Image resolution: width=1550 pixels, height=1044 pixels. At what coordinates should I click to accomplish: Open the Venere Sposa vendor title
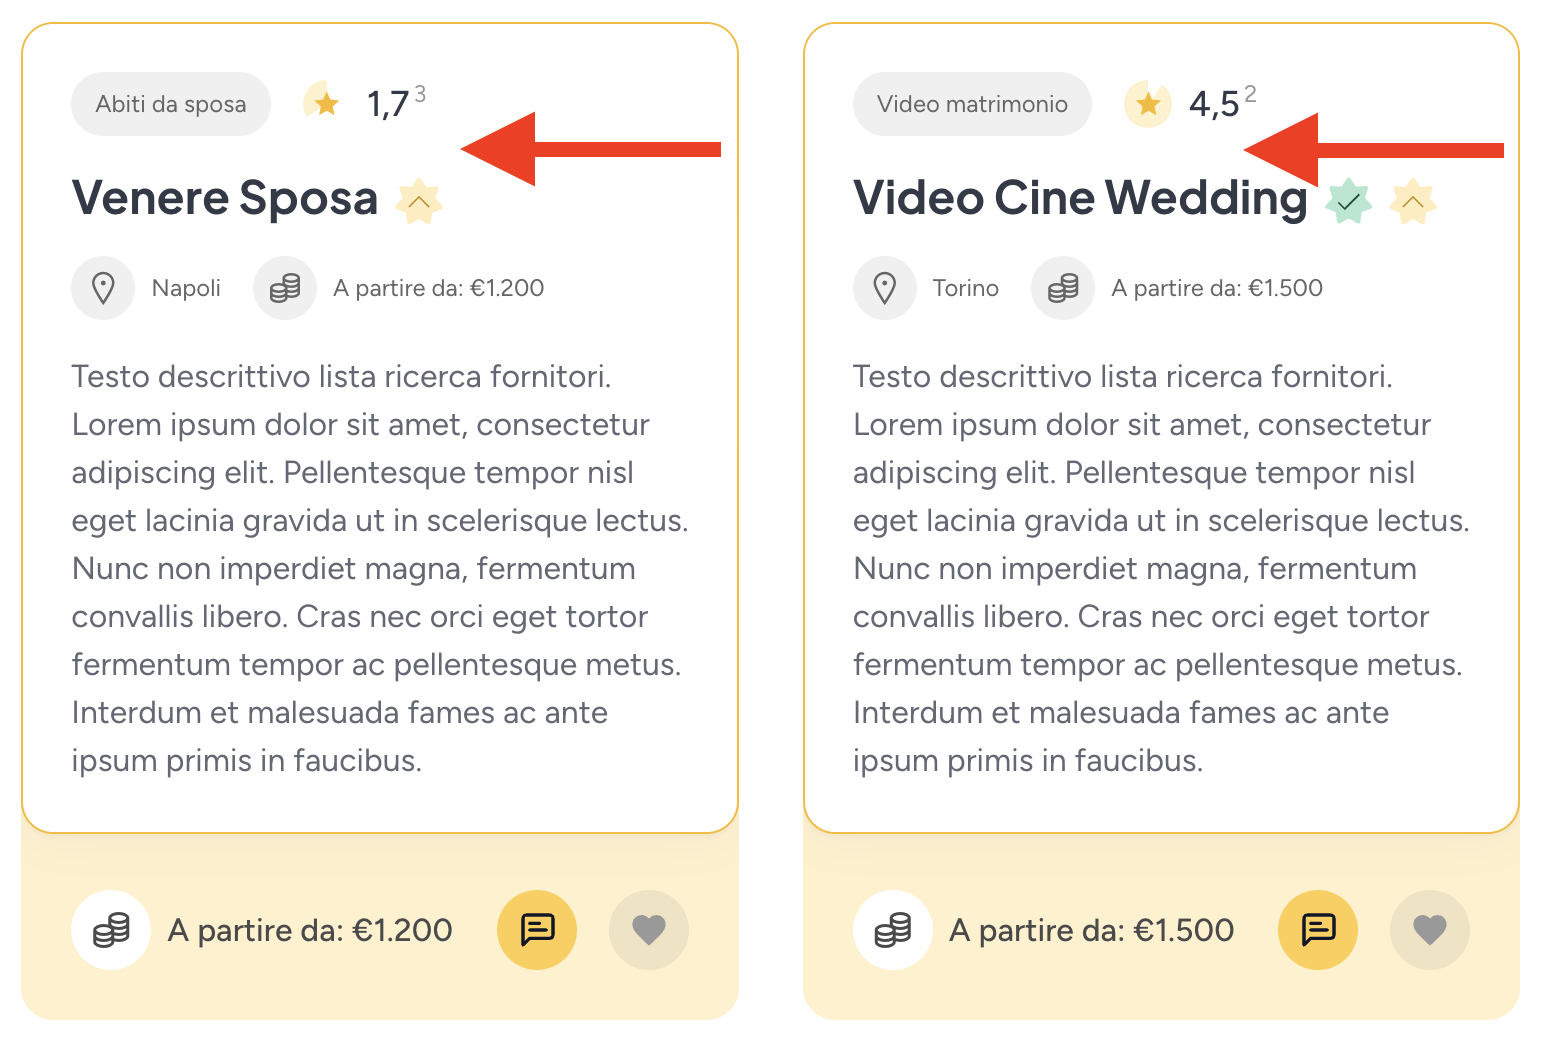pos(225,198)
